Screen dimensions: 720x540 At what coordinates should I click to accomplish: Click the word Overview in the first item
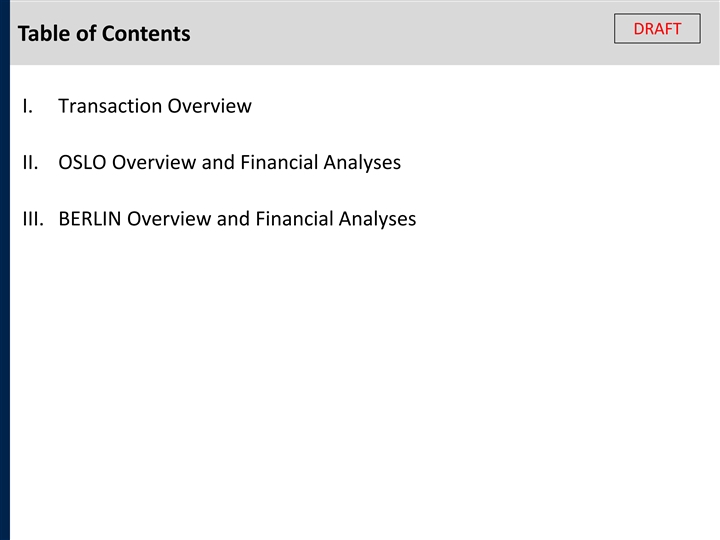pyautogui.click(x=209, y=106)
